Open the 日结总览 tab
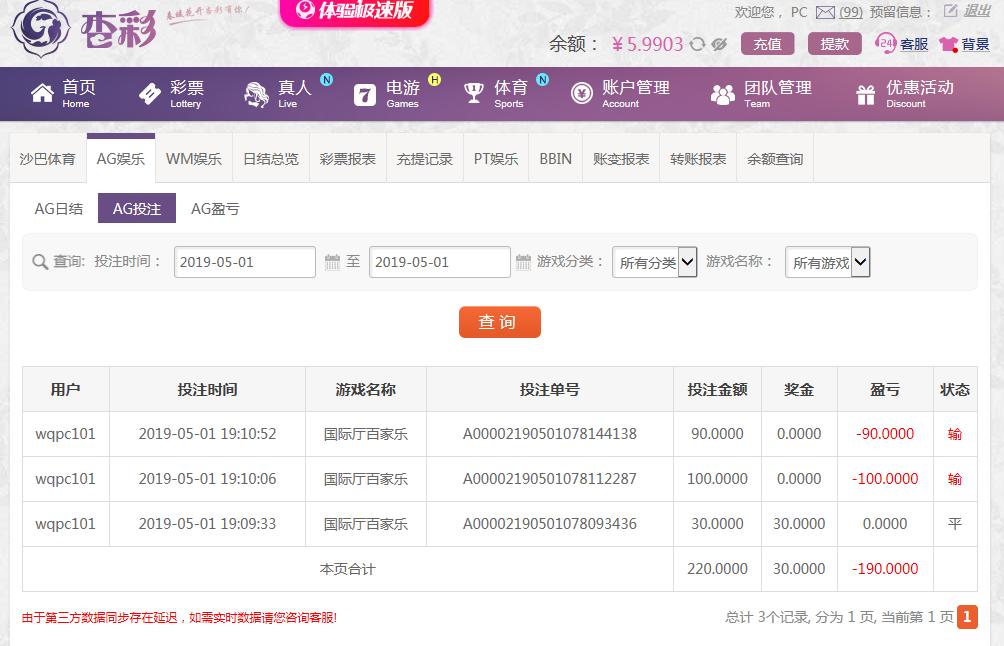The image size is (1004, 646). (271, 159)
